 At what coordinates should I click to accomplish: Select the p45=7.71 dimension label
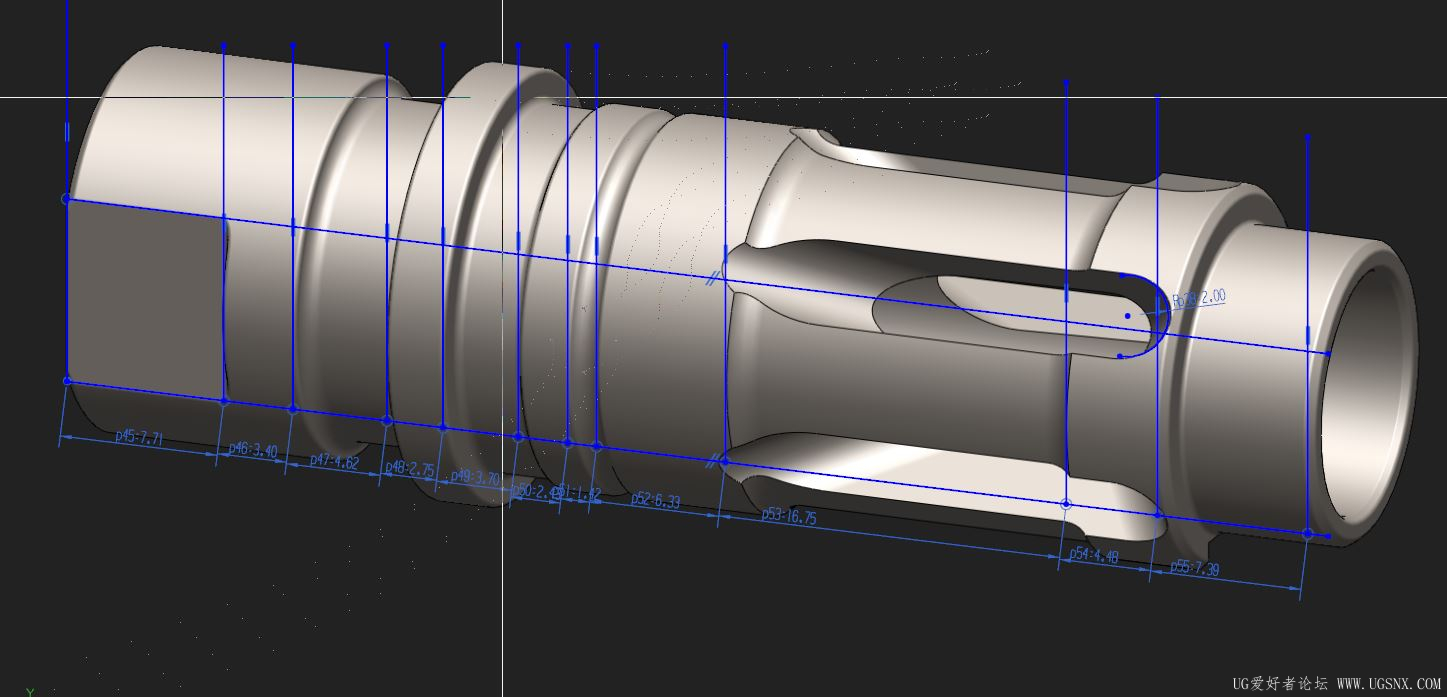139,437
